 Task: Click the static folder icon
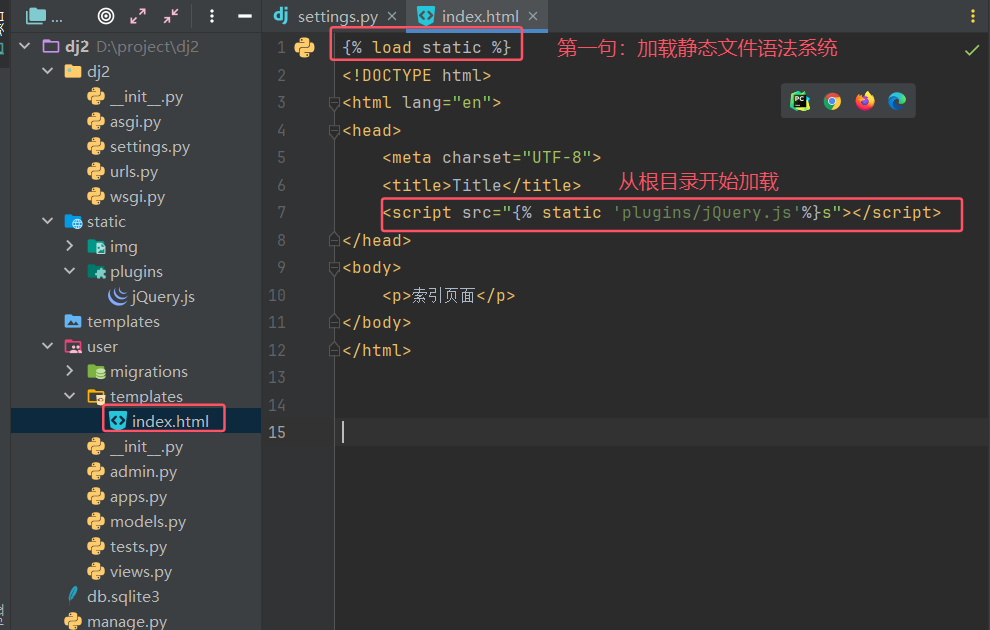(73, 222)
